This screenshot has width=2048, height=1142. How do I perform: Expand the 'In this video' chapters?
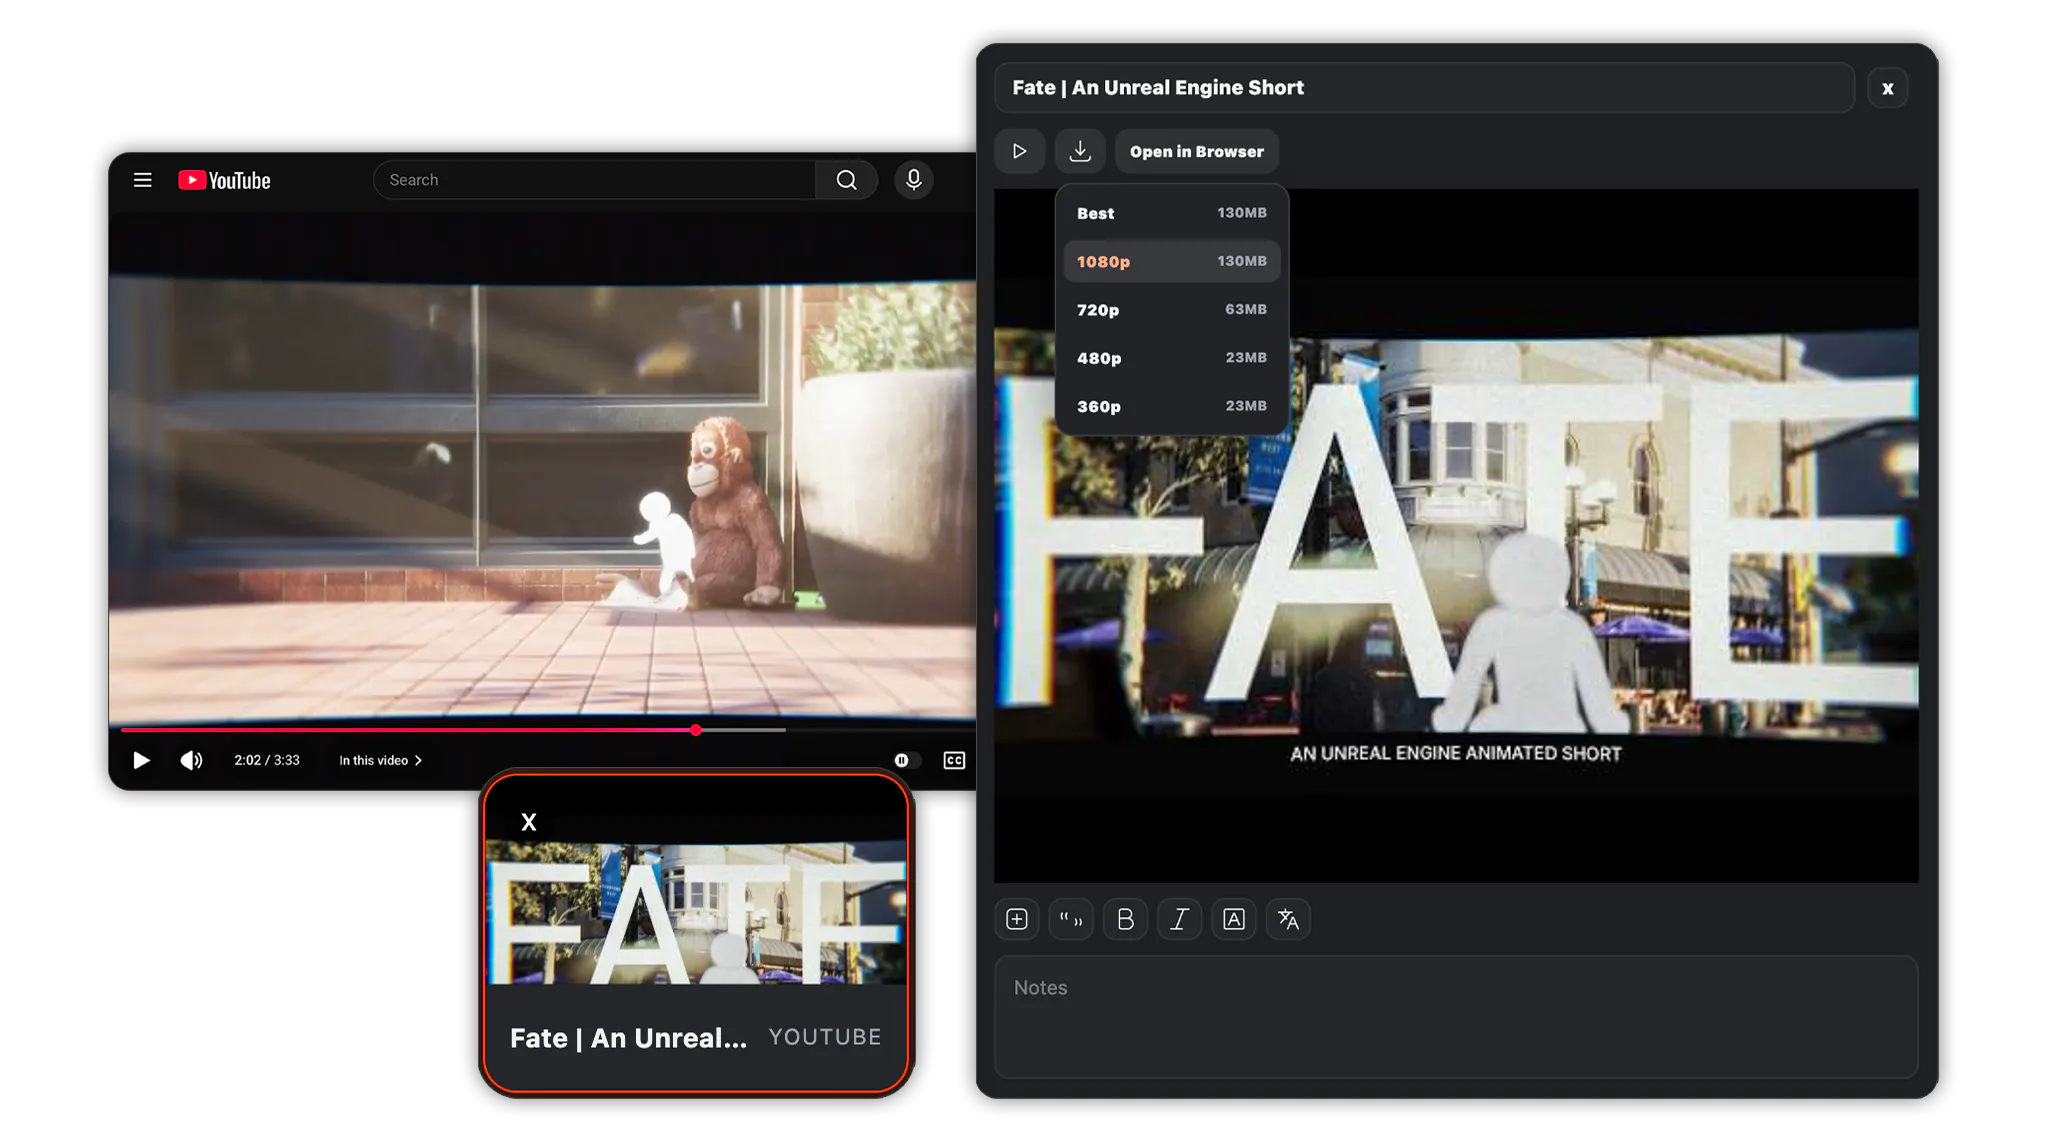380,761
